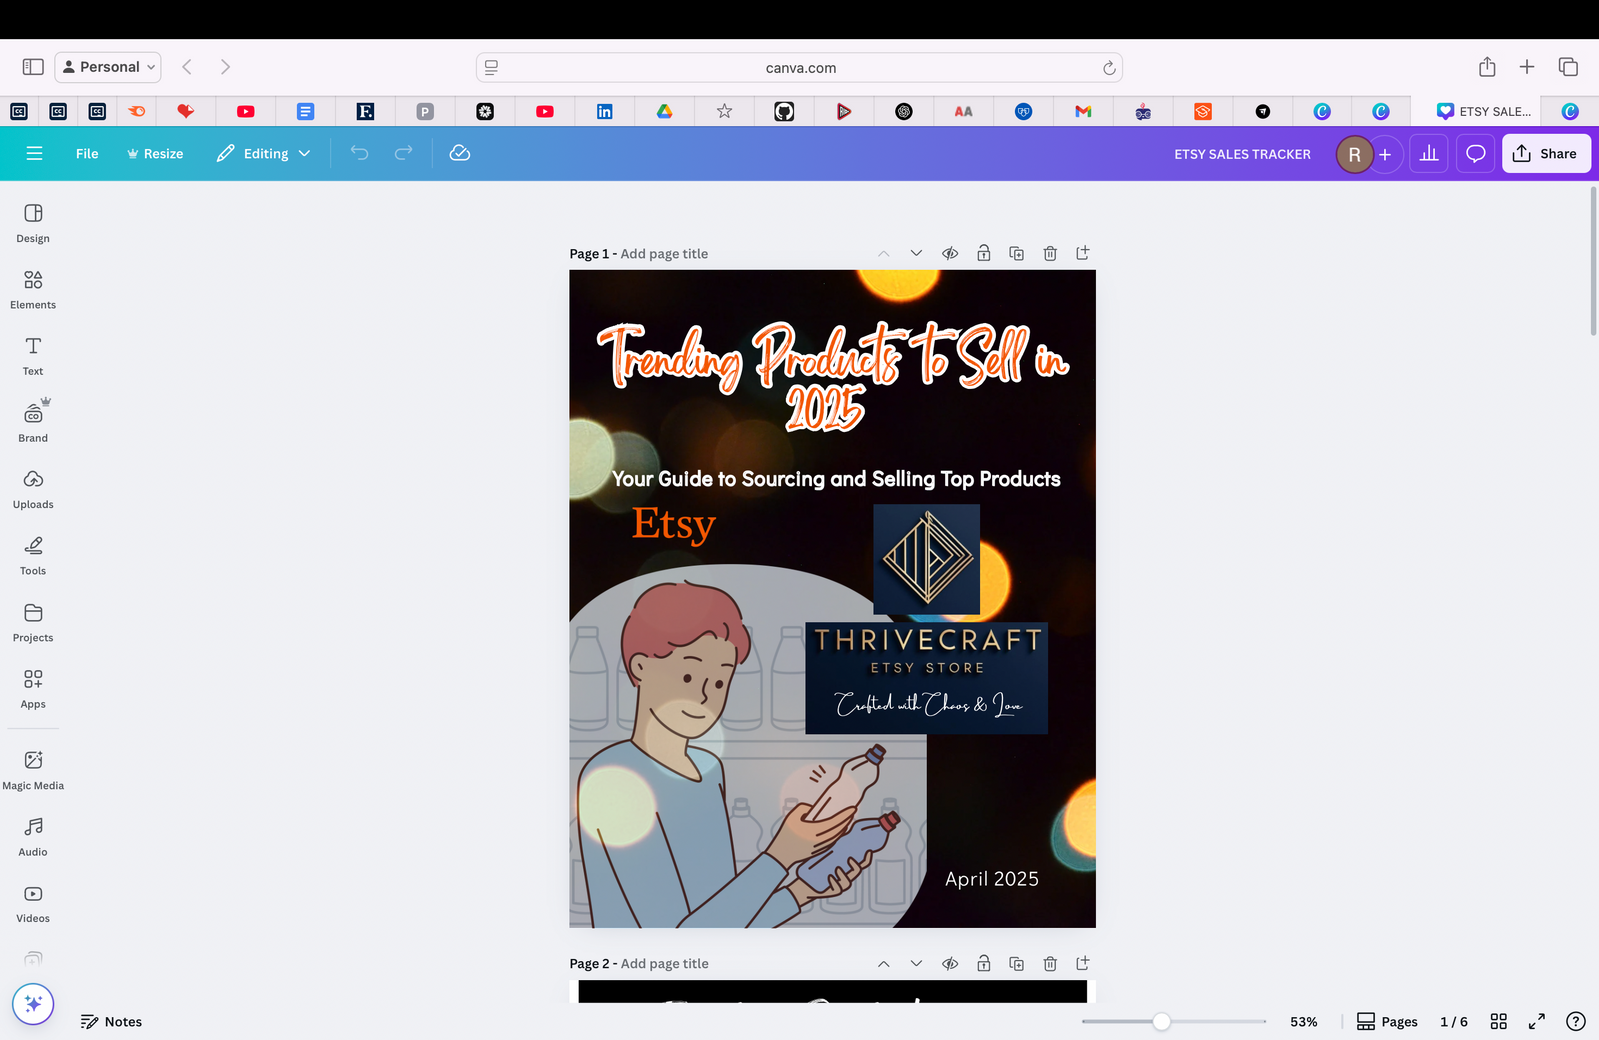
Task: Lock Page 2
Action: pyautogui.click(x=984, y=964)
